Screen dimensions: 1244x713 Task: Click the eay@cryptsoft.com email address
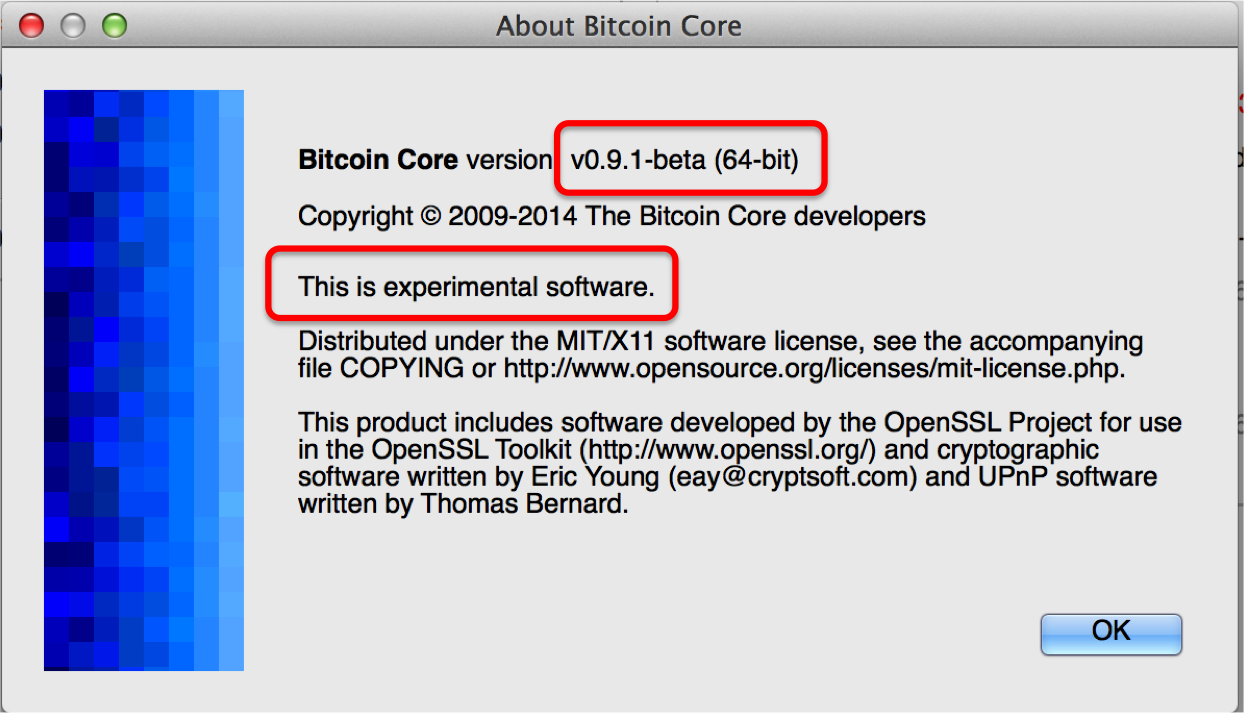tap(792, 477)
